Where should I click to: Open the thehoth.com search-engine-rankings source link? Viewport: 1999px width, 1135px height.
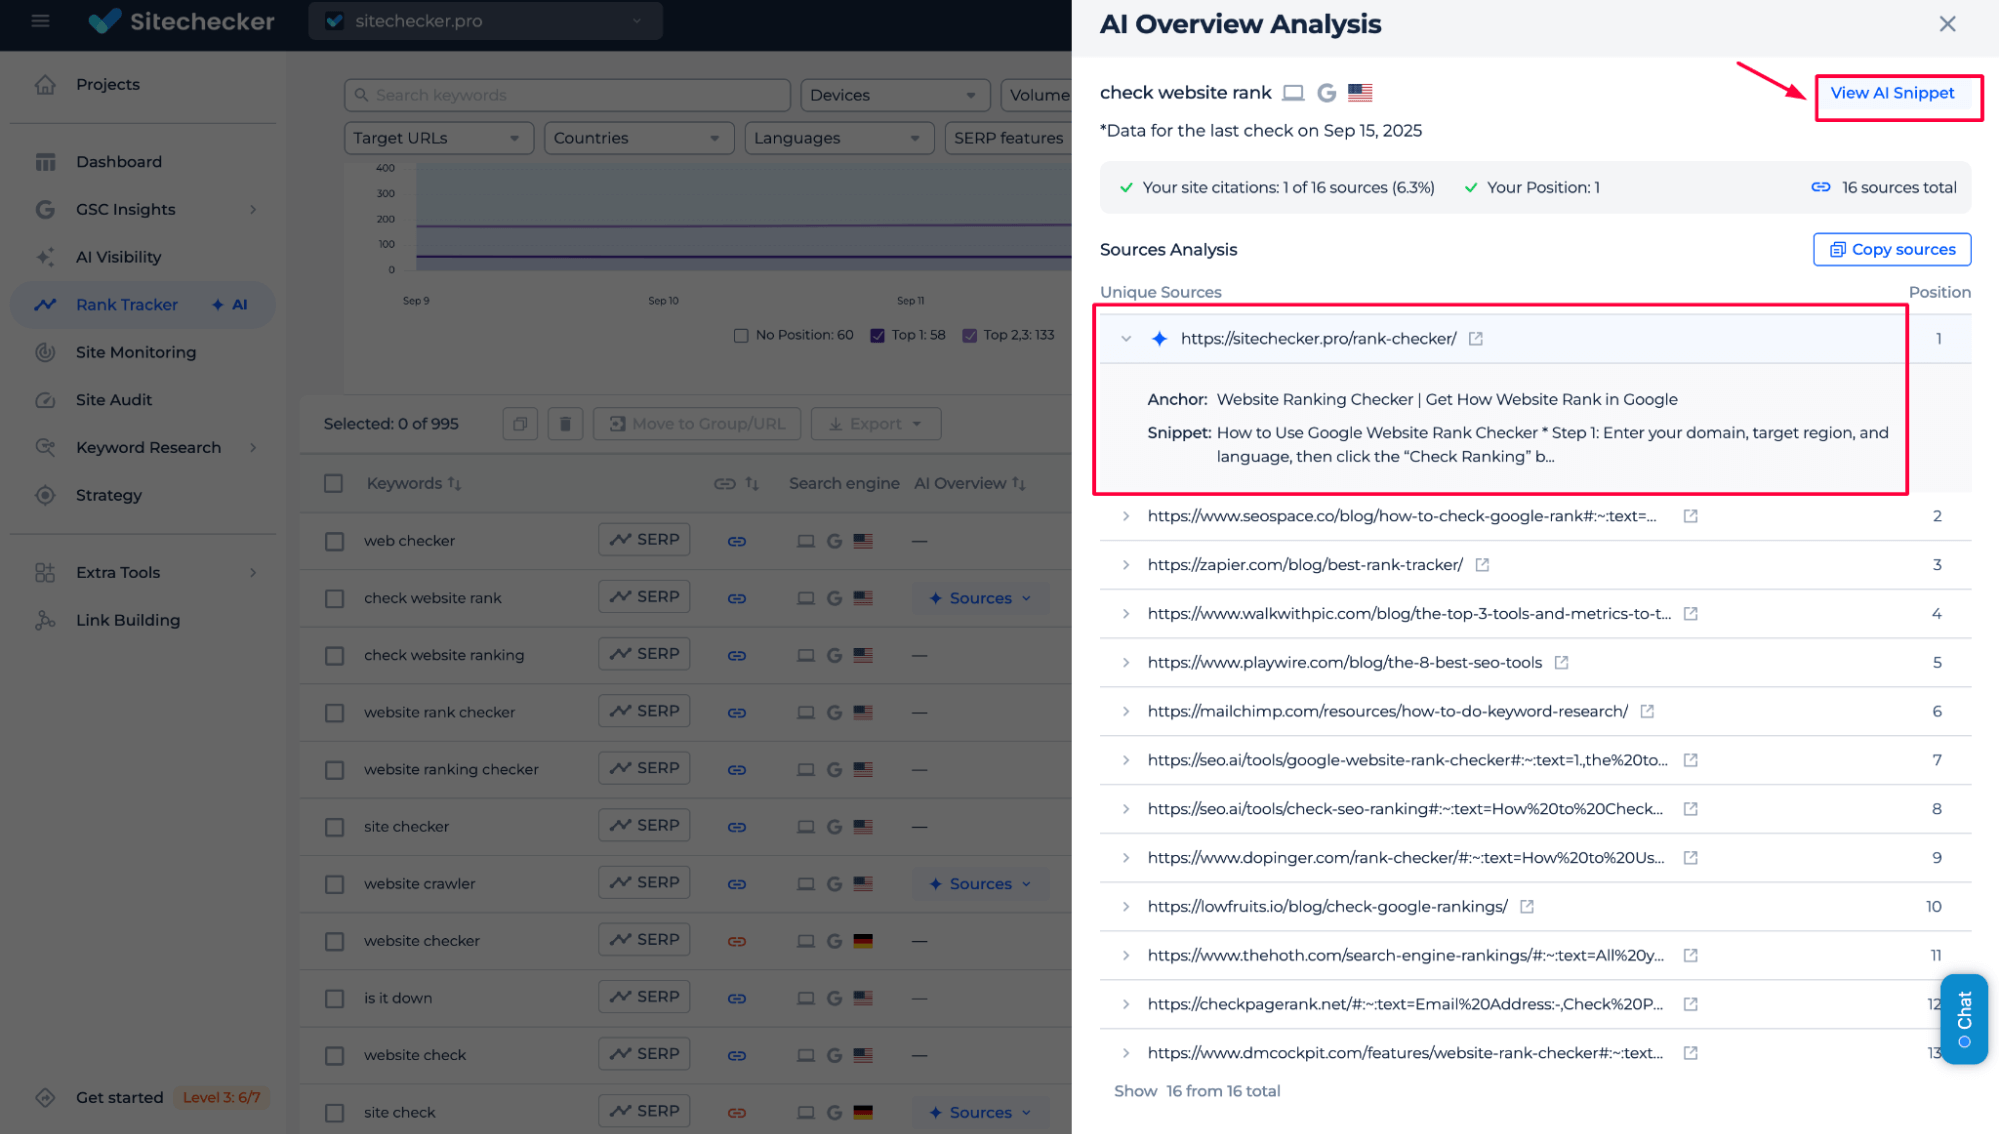(x=1405, y=956)
